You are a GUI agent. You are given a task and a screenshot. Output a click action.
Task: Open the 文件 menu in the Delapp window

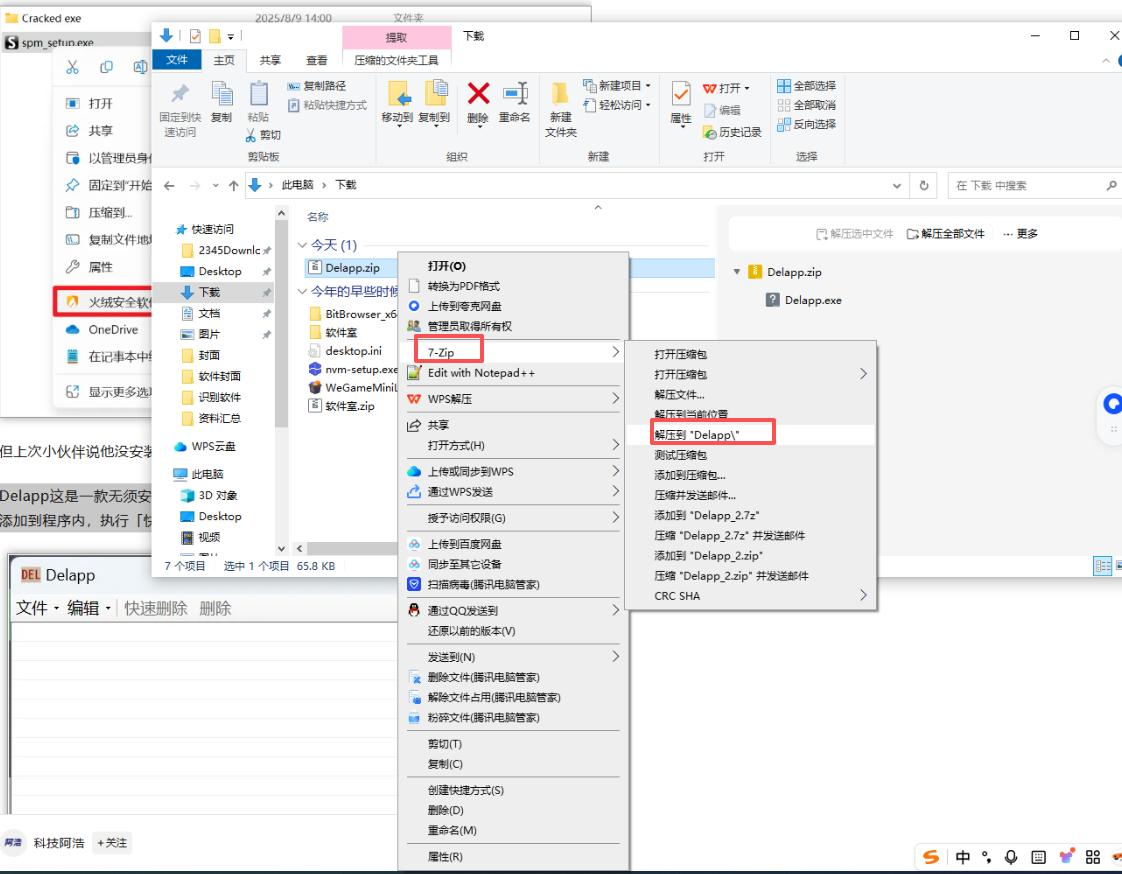[x=36, y=608]
